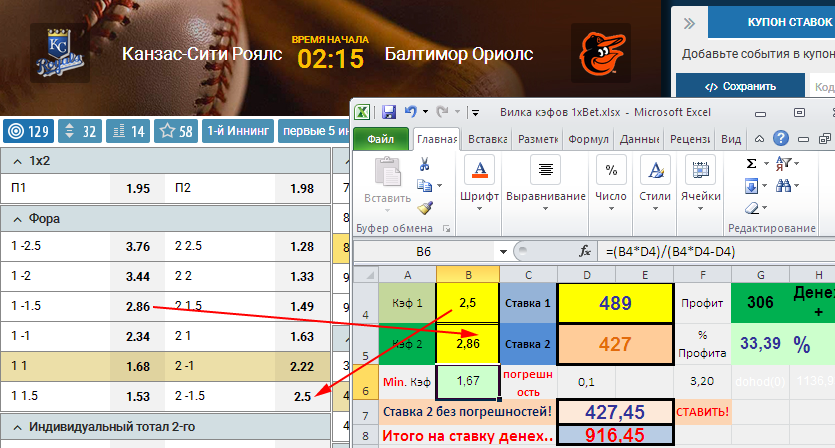Screen dimensions: 835x448
Task: Click the Сохранить coupon button
Action: [x=740, y=86]
